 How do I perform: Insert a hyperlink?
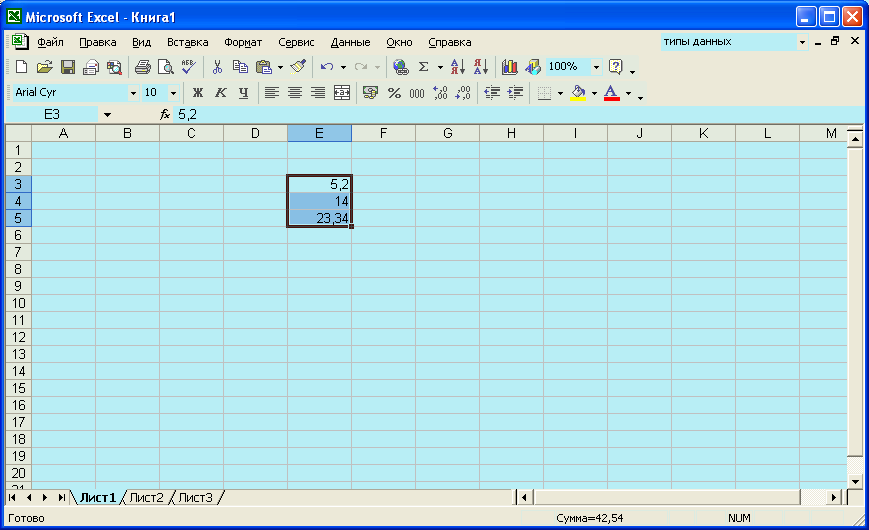(400, 67)
